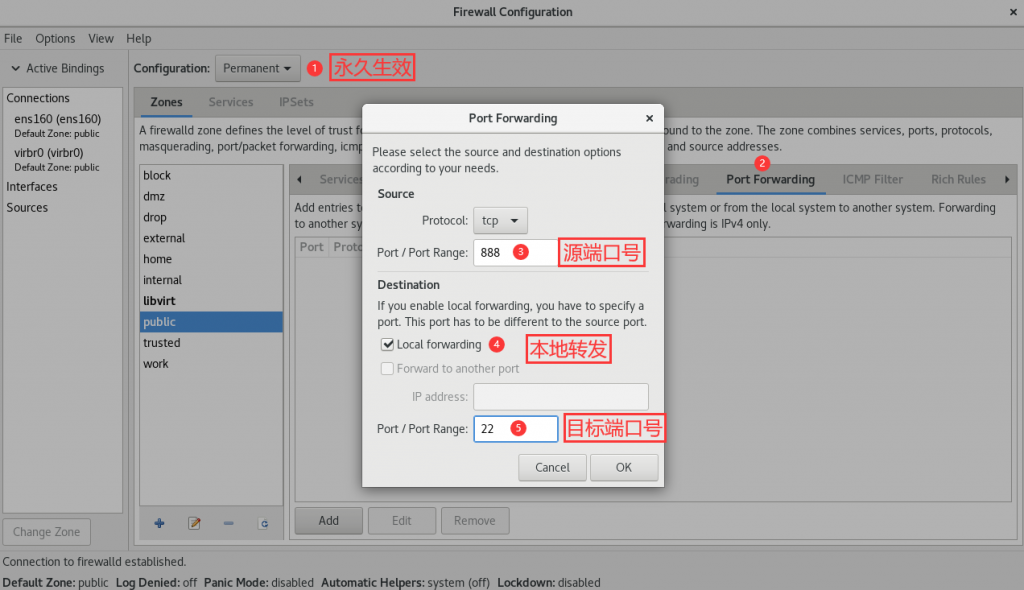Switch to the IPSets tab
The image size is (1024, 590).
tap(296, 102)
